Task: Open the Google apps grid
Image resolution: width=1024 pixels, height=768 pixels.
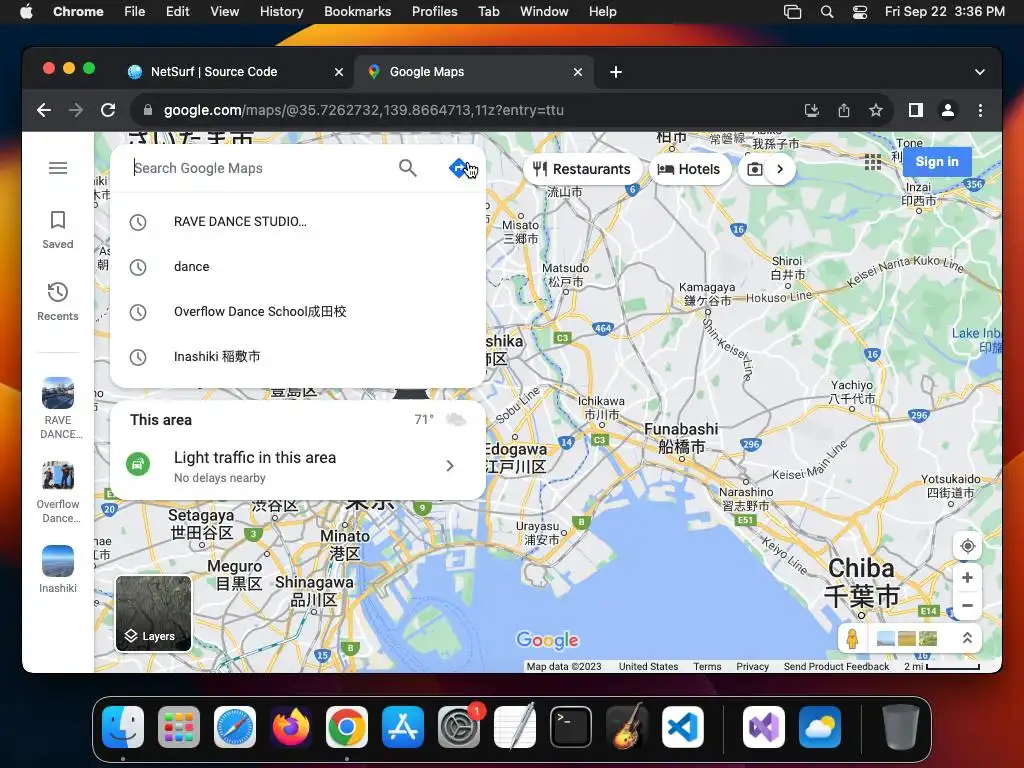Action: coord(873,161)
